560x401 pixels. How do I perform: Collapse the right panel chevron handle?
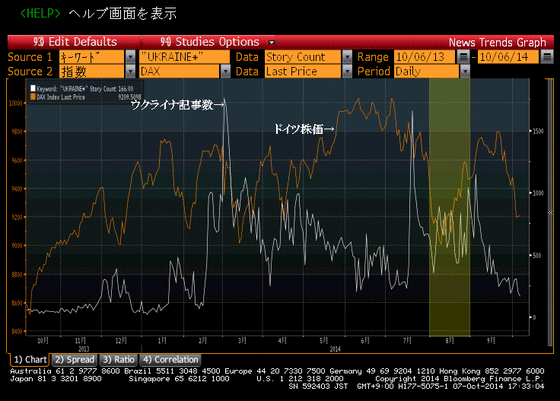point(550,213)
